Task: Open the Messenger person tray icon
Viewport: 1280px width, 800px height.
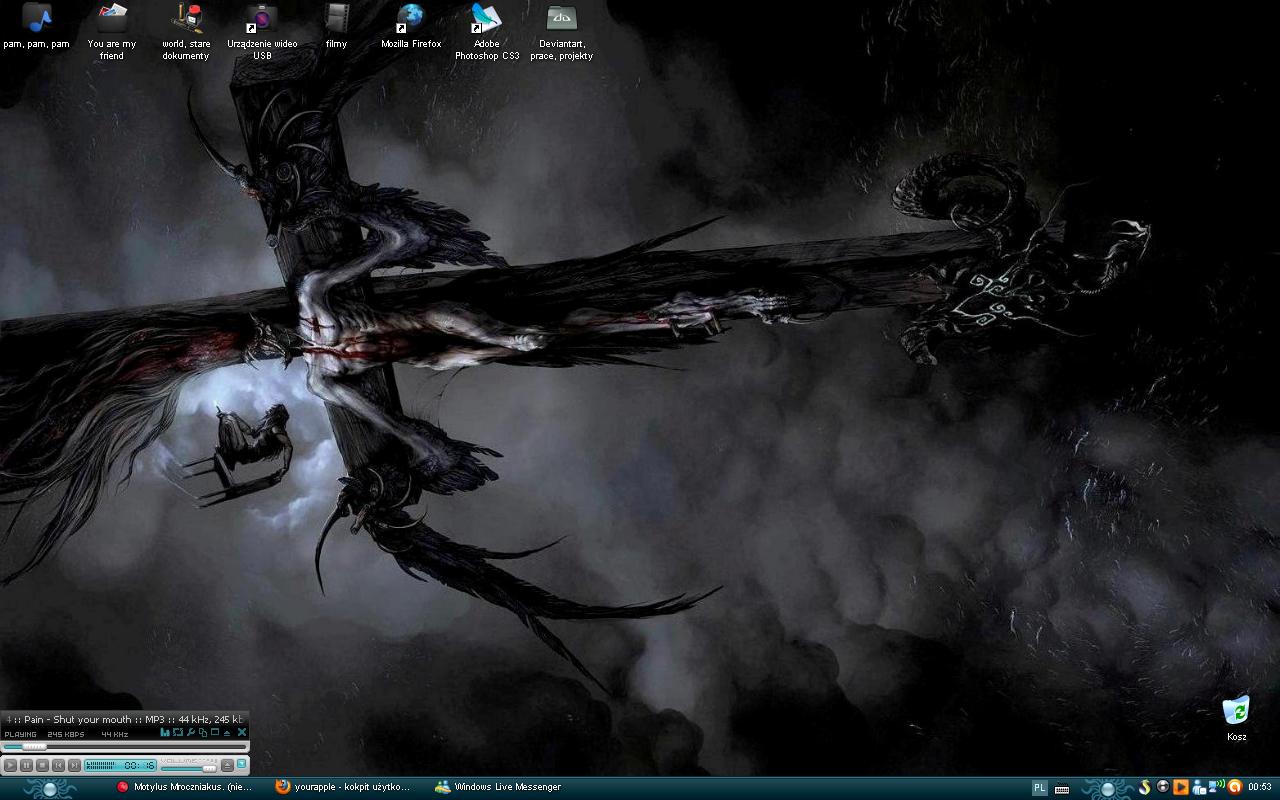Action: 1199,788
